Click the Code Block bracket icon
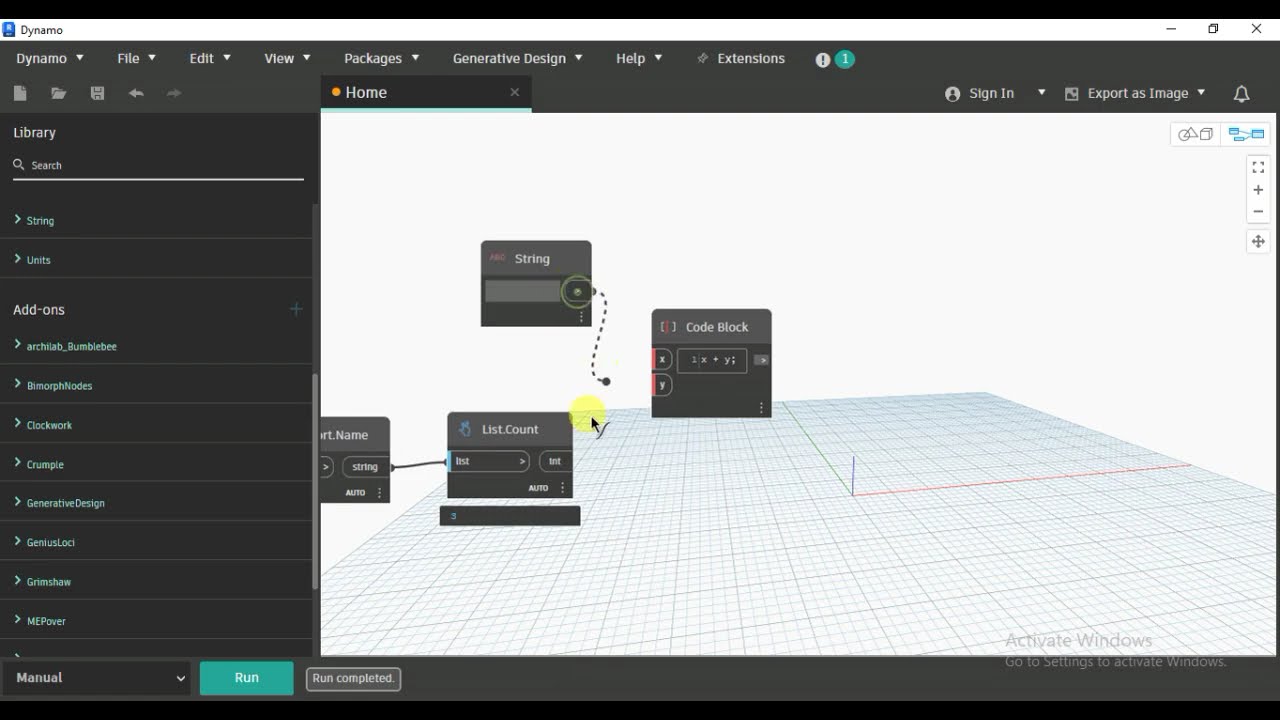1280x720 pixels. (668, 327)
